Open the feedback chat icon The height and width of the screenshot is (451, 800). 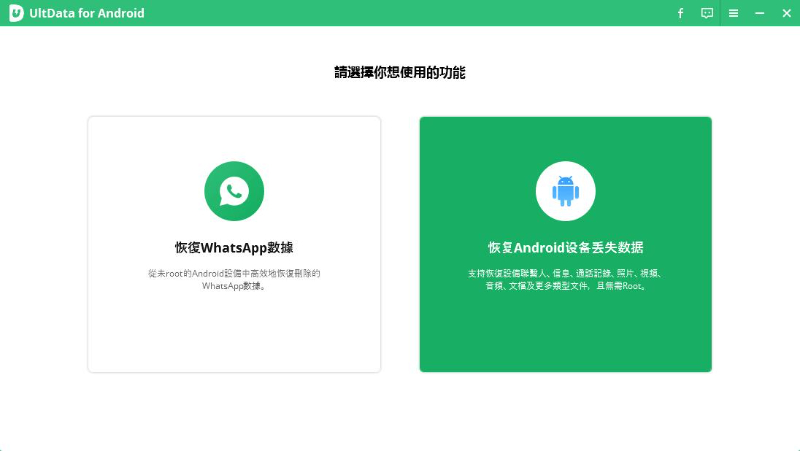707,13
